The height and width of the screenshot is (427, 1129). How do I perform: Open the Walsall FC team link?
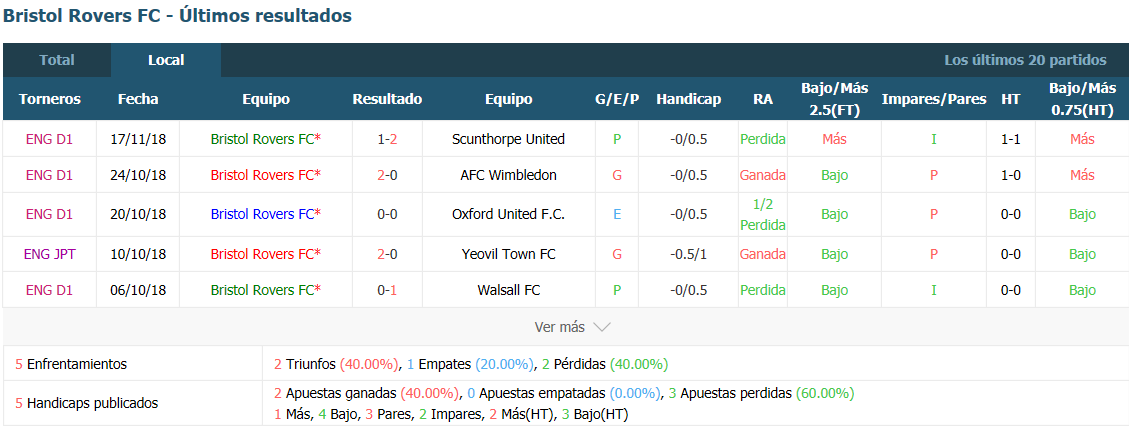pos(508,290)
